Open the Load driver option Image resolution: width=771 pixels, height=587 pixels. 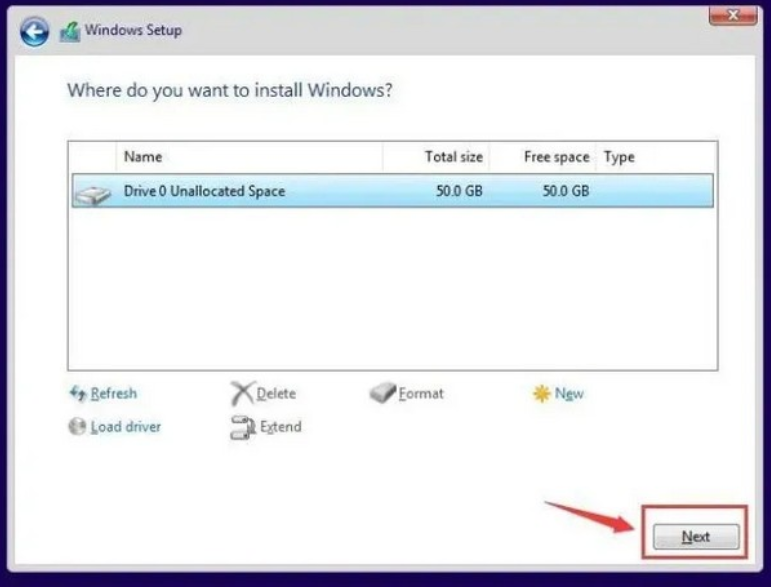(126, 427)
